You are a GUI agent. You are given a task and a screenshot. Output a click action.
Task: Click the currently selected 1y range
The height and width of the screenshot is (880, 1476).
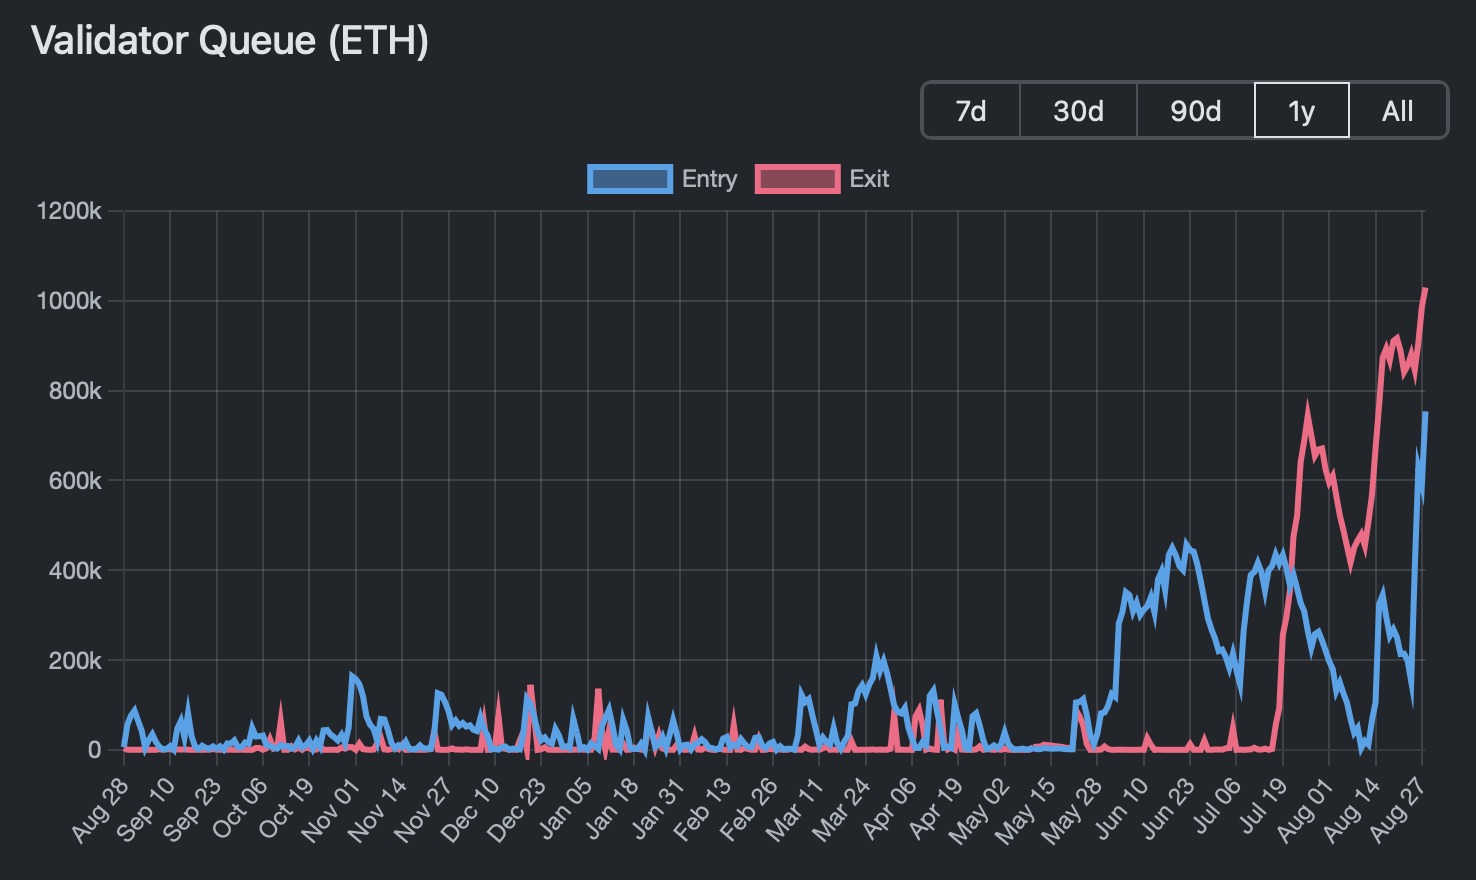click(1301, 110)
